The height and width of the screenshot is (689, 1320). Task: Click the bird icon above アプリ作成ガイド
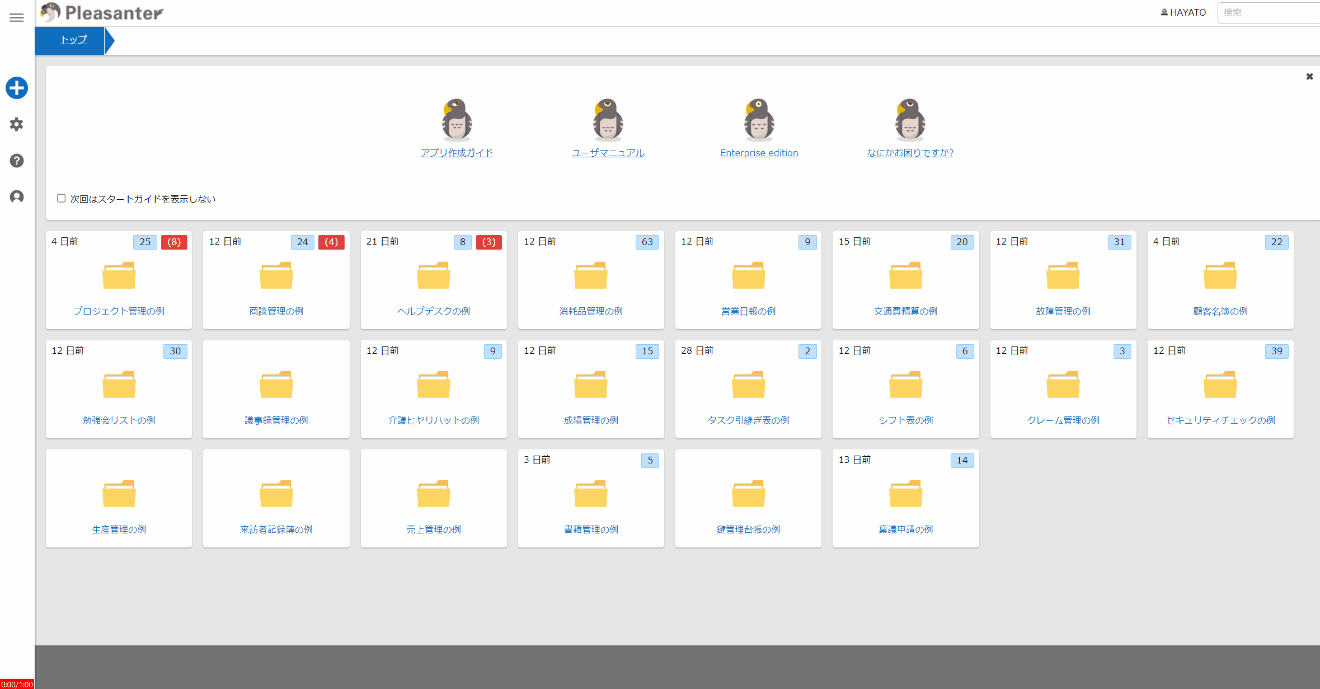457,119
